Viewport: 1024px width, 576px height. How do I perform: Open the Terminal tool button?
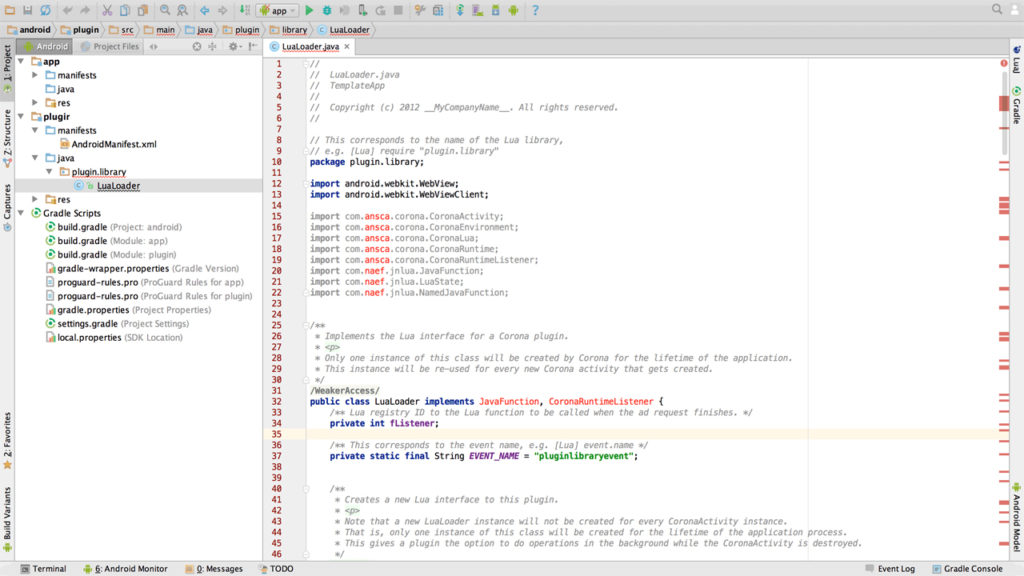click(x=43, y=568)
